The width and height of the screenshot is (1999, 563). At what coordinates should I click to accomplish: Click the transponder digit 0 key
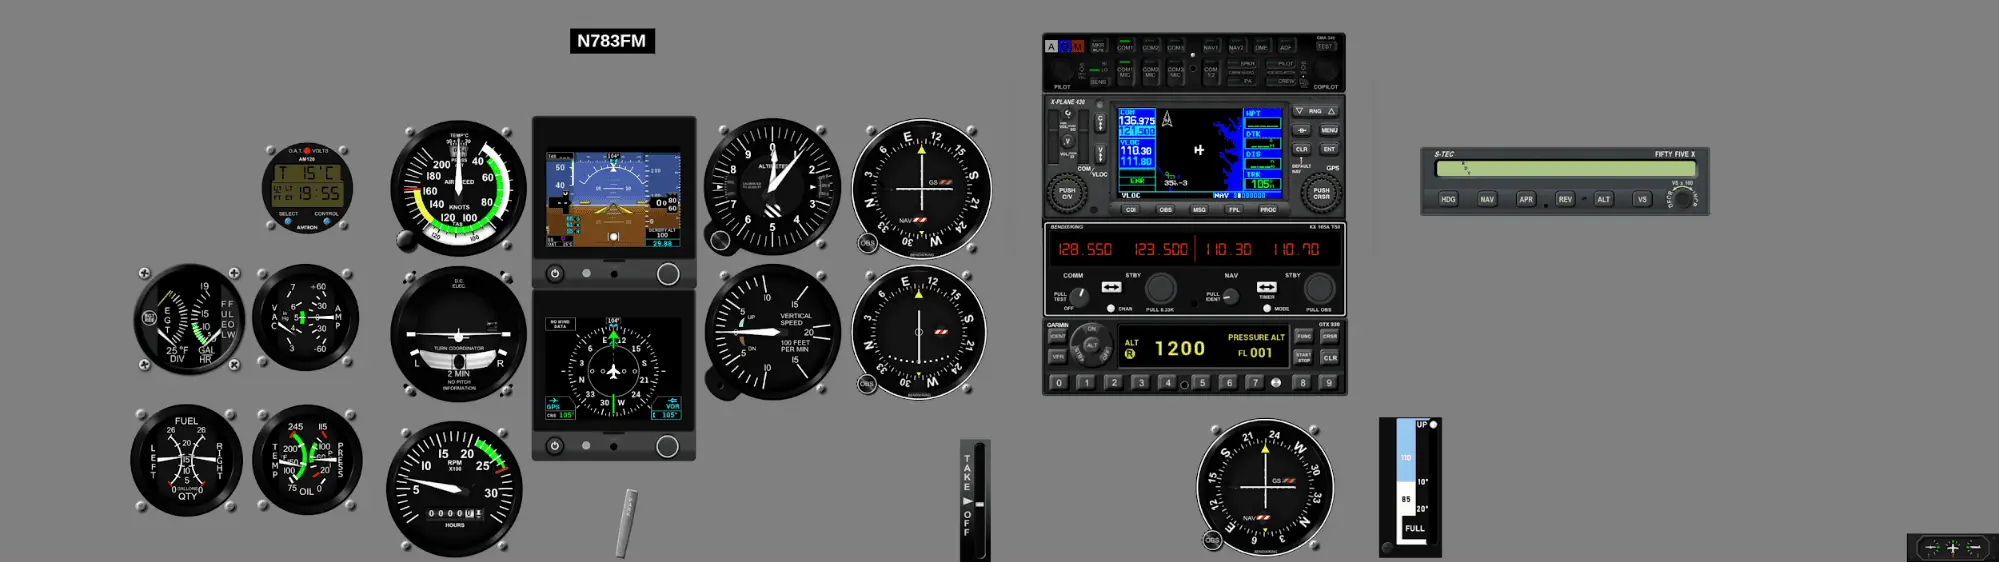pos(1059,383)
